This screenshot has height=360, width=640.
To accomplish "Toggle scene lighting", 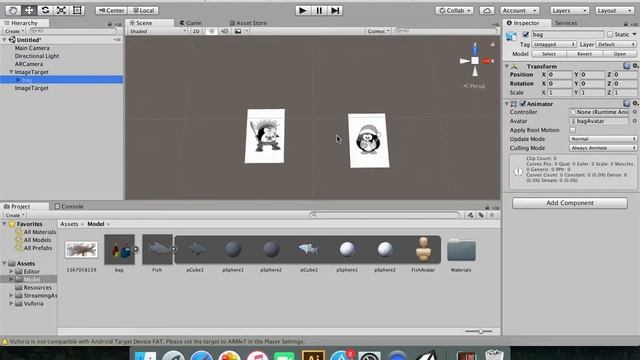I will pyautogui.click(x=211, y=31).
